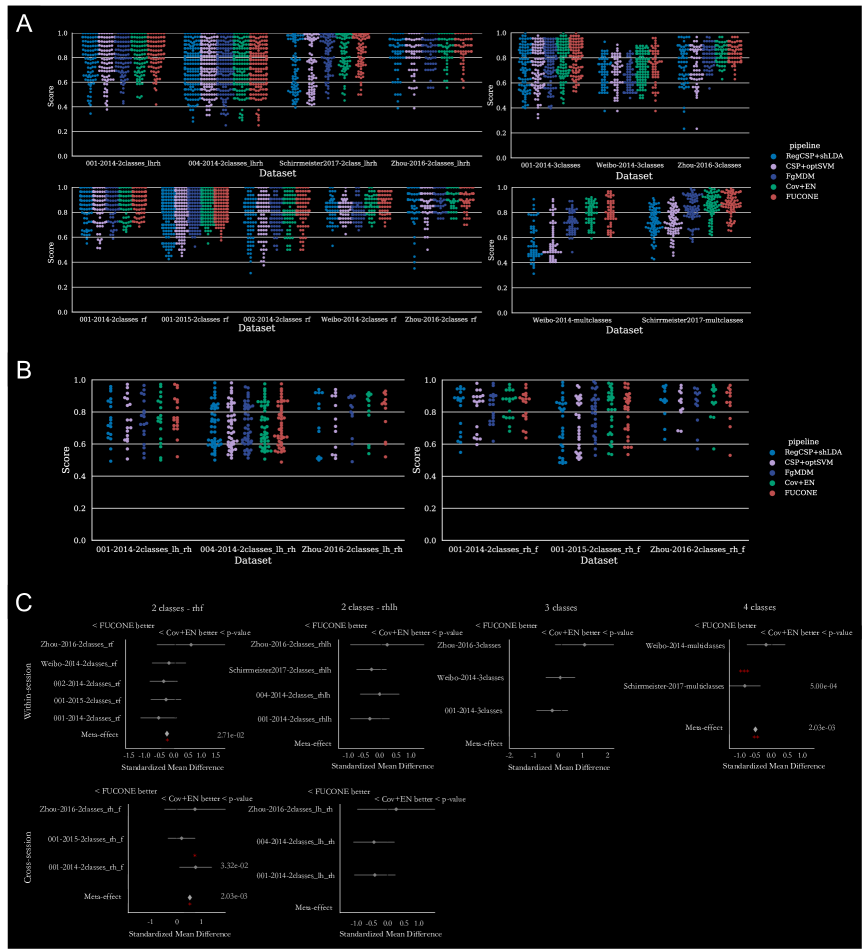Click the 001-2014-2classes_rh_f axis label in panel B
The width and height of the screenshot is (862, 949).
493,550
